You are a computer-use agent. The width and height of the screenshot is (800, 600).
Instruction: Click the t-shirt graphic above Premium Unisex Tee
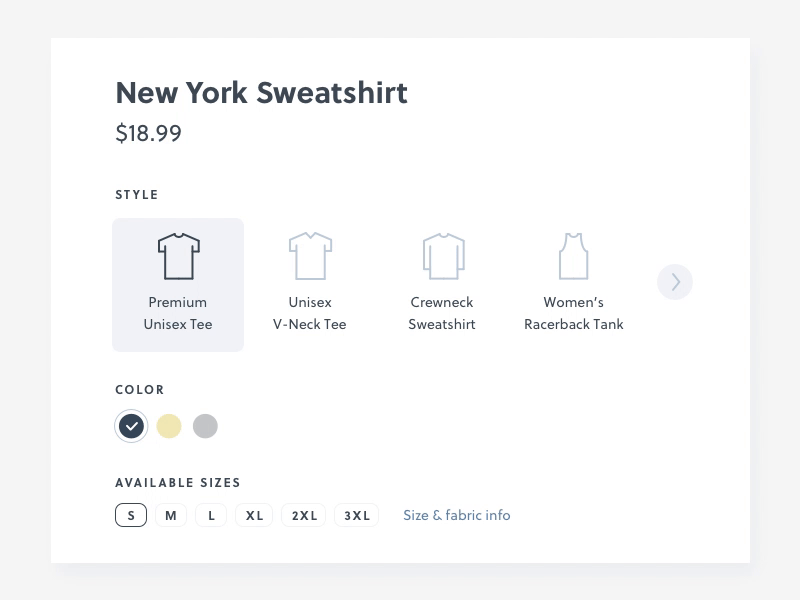coord(178,255)
